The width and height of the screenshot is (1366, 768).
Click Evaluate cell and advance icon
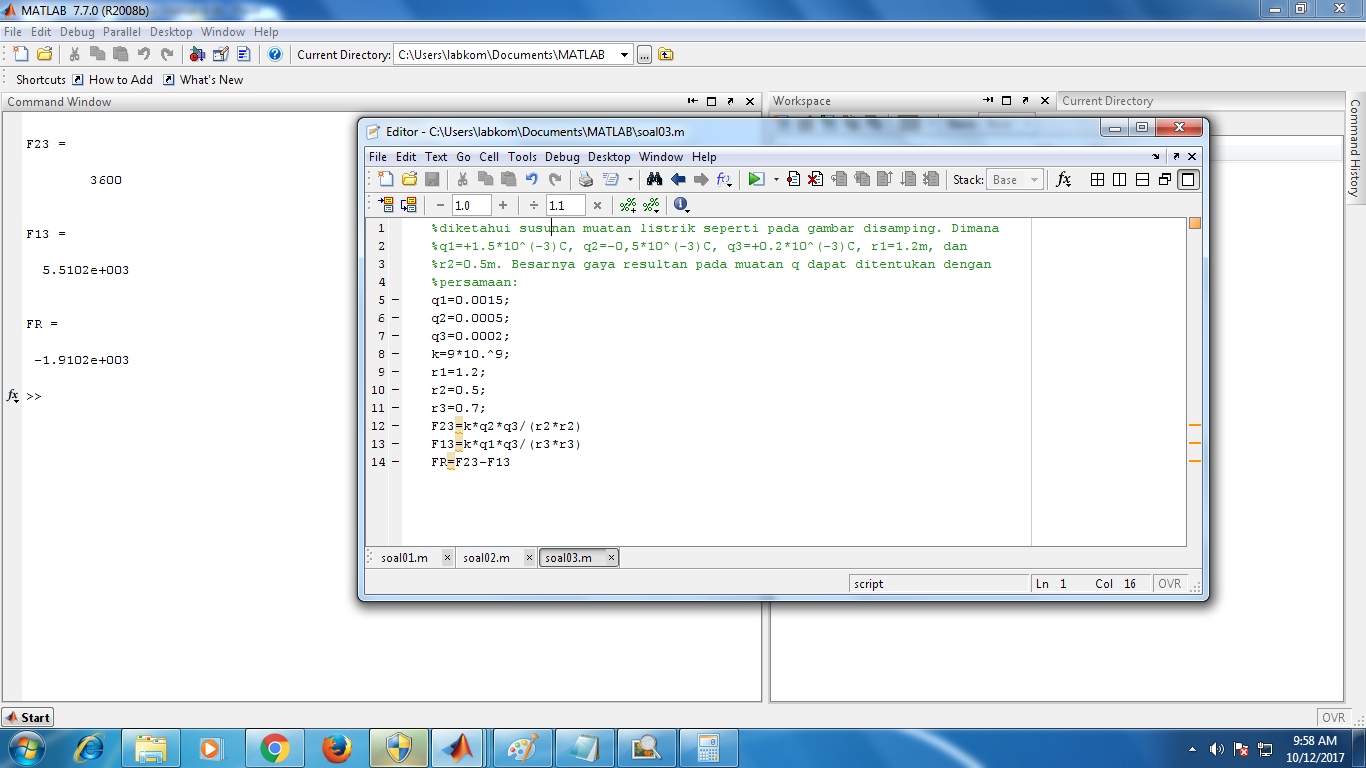click(408, 205)
